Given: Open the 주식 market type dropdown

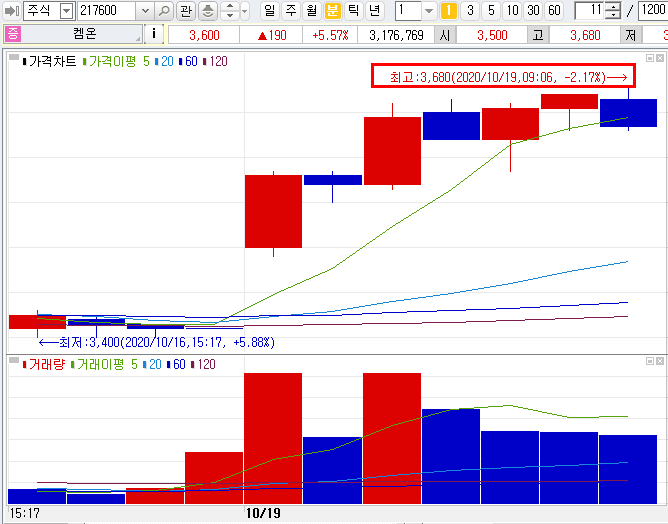Looking at the screenshot, I should (x=66, y=11).
